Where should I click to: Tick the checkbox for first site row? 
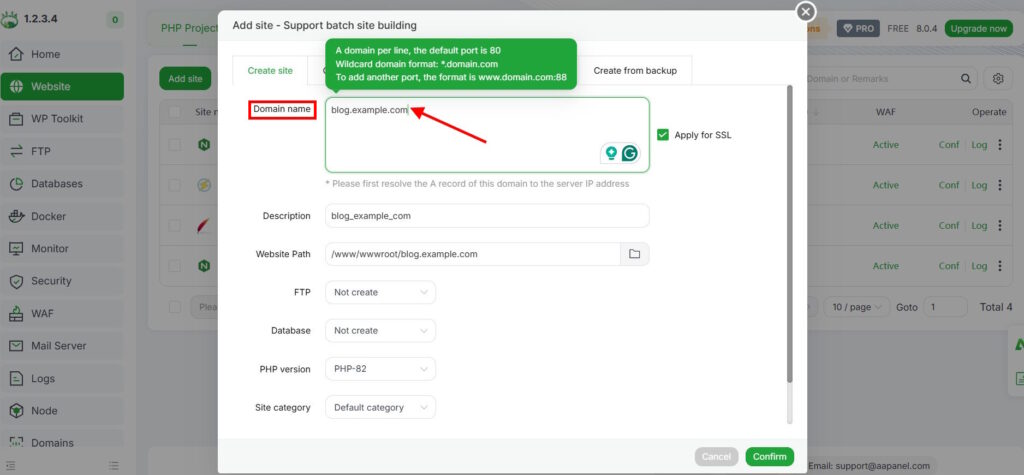point(175,145)
